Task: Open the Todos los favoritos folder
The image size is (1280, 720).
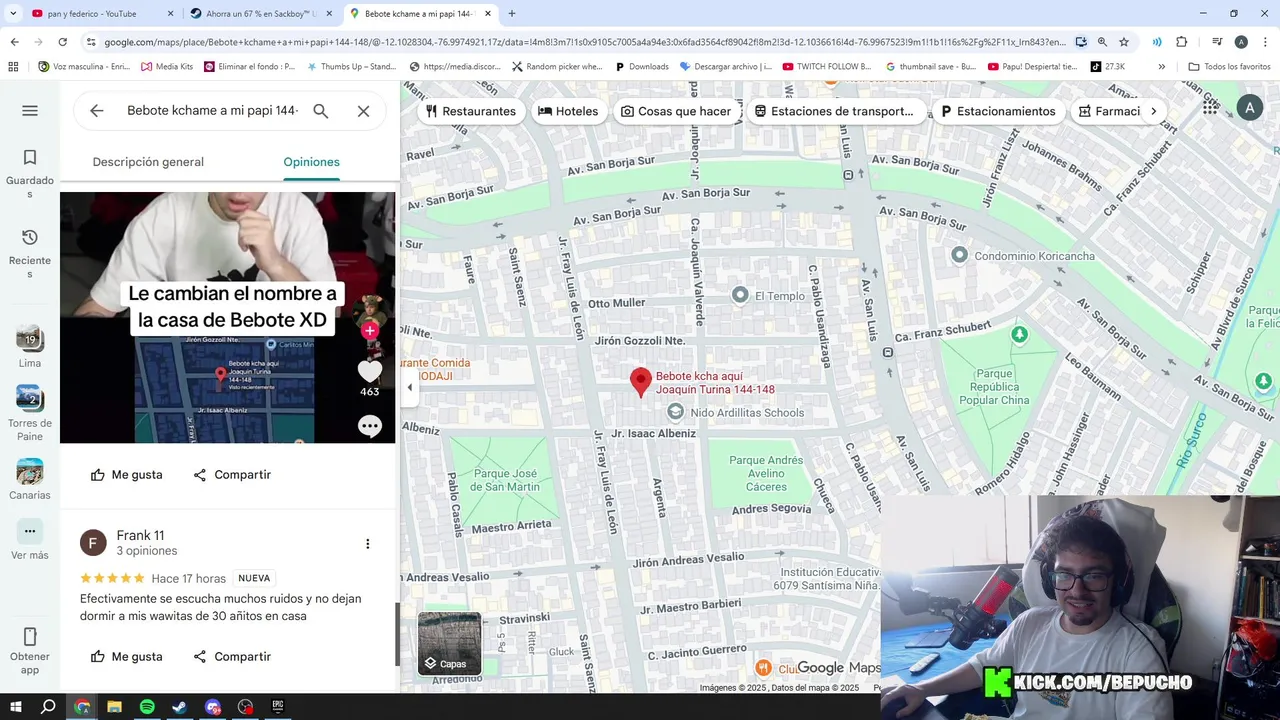Action: coord(1229,67)
